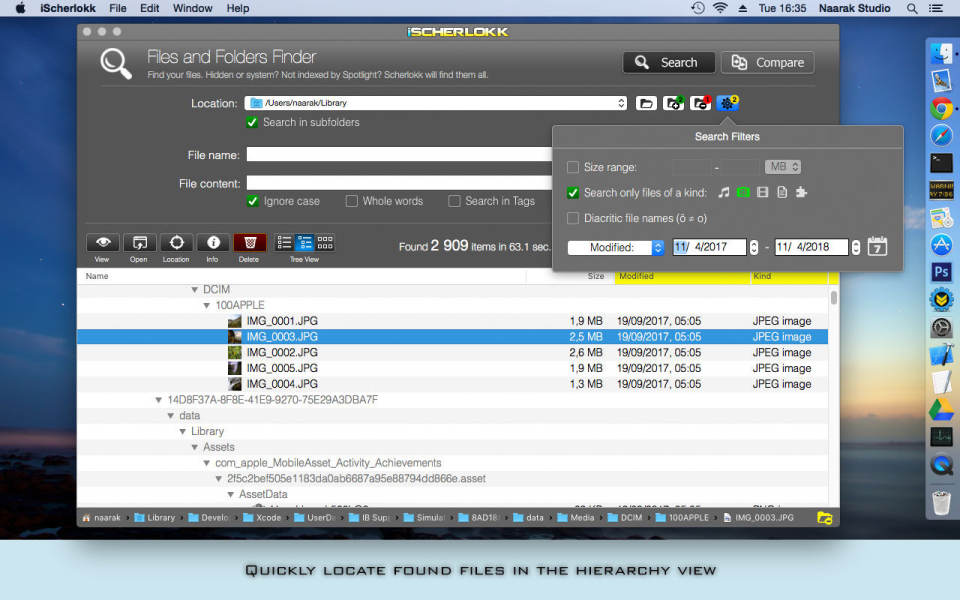Click the end date field 11/4/2018

pos(811,247)
